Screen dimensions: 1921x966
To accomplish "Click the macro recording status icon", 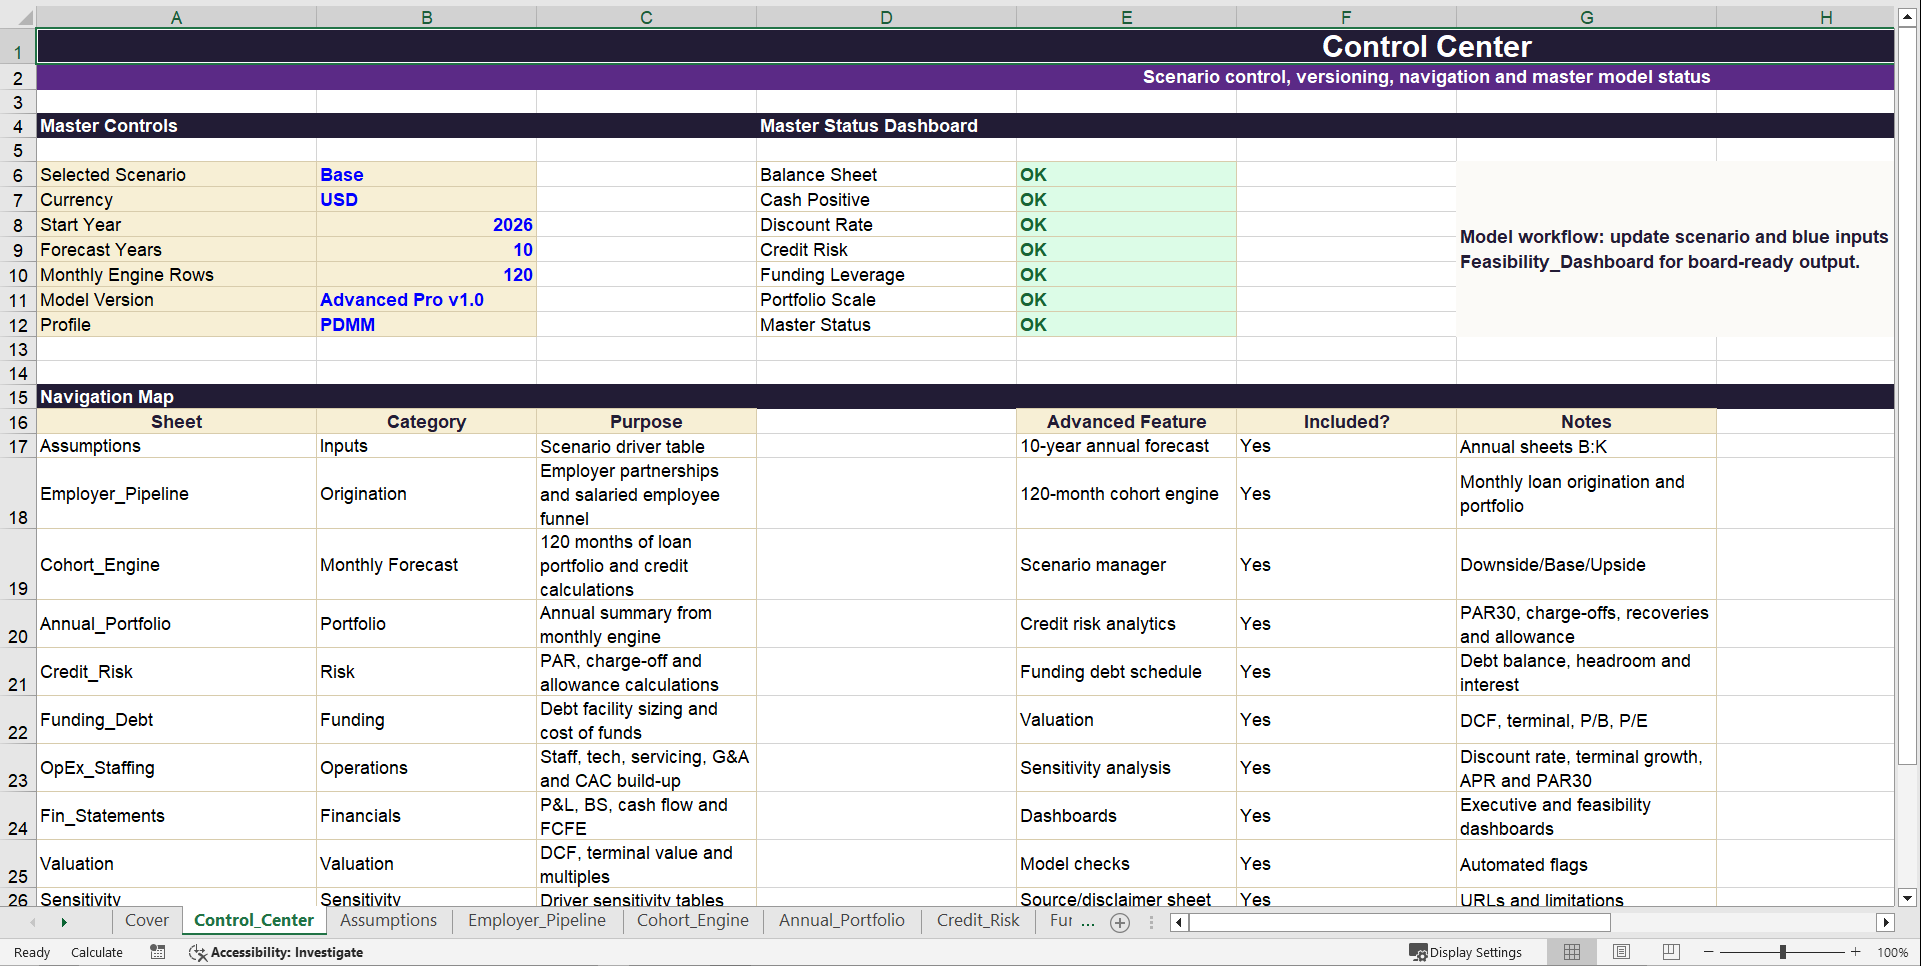I will click(x=158, y=952).
